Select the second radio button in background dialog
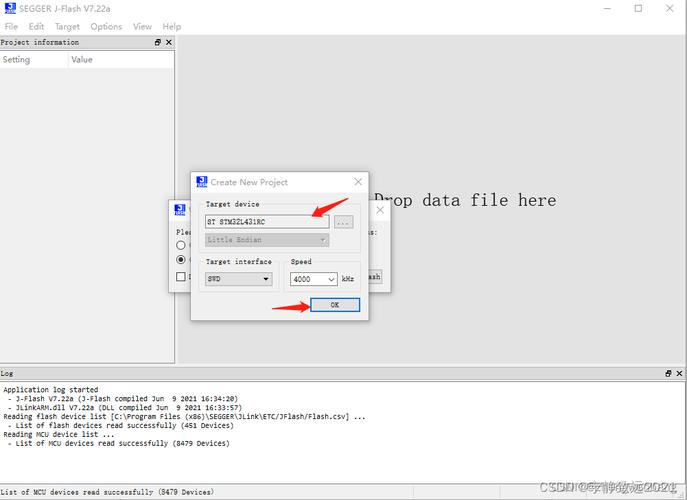Viewport: 687px width, 500px height. (x=181, y=260)
